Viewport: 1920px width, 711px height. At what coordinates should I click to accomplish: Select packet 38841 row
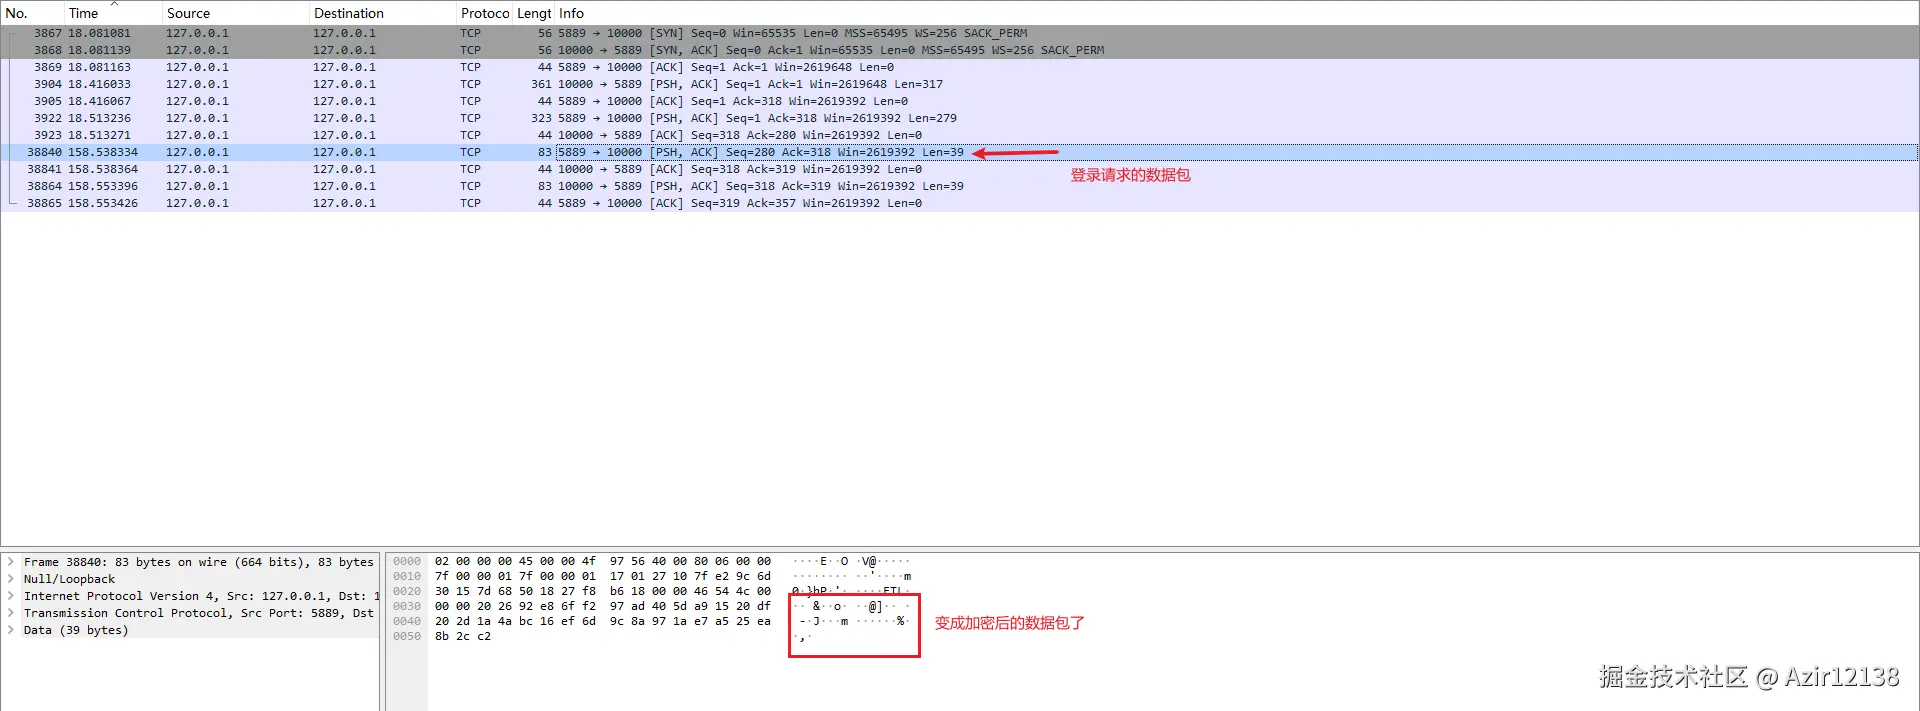960,169
